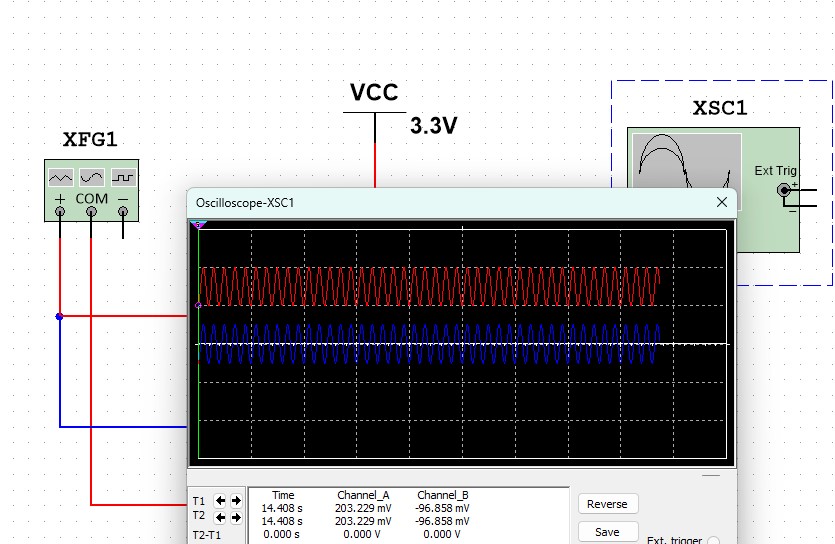835x544 pixels.
Task: Select the 3.3V value label
Action: tap(433, 126)
